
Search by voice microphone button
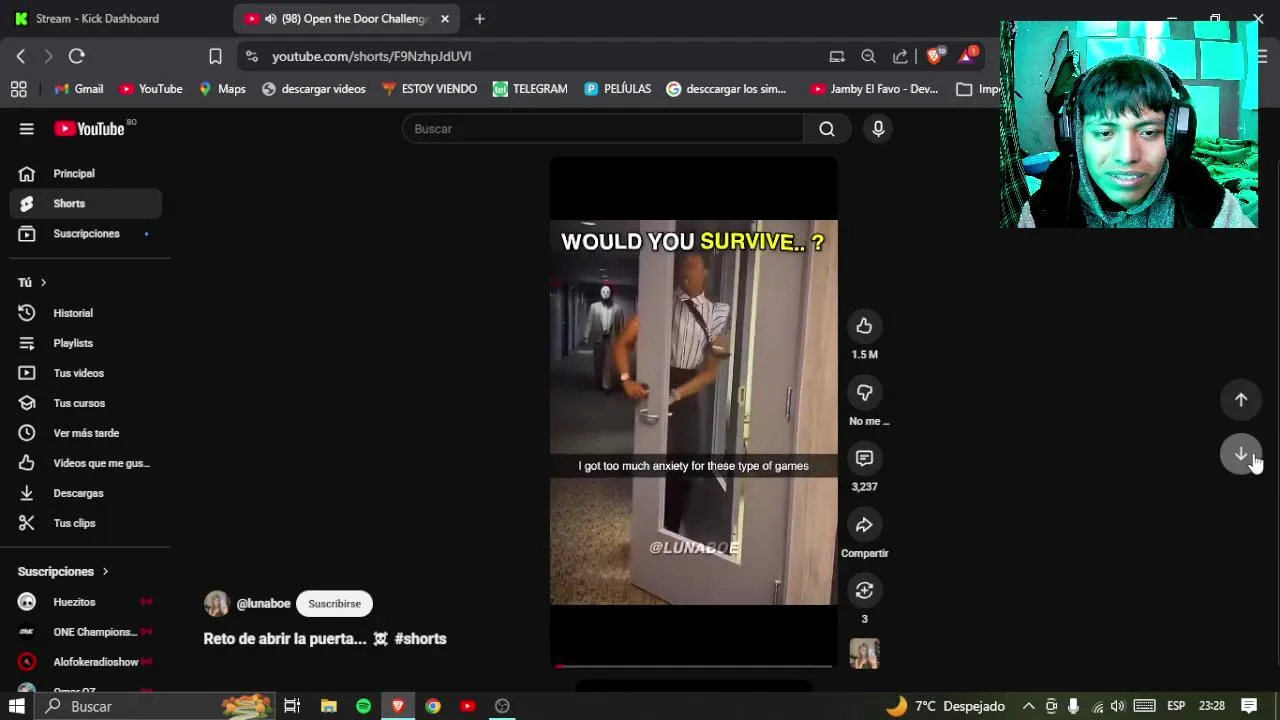click(878, 128)
